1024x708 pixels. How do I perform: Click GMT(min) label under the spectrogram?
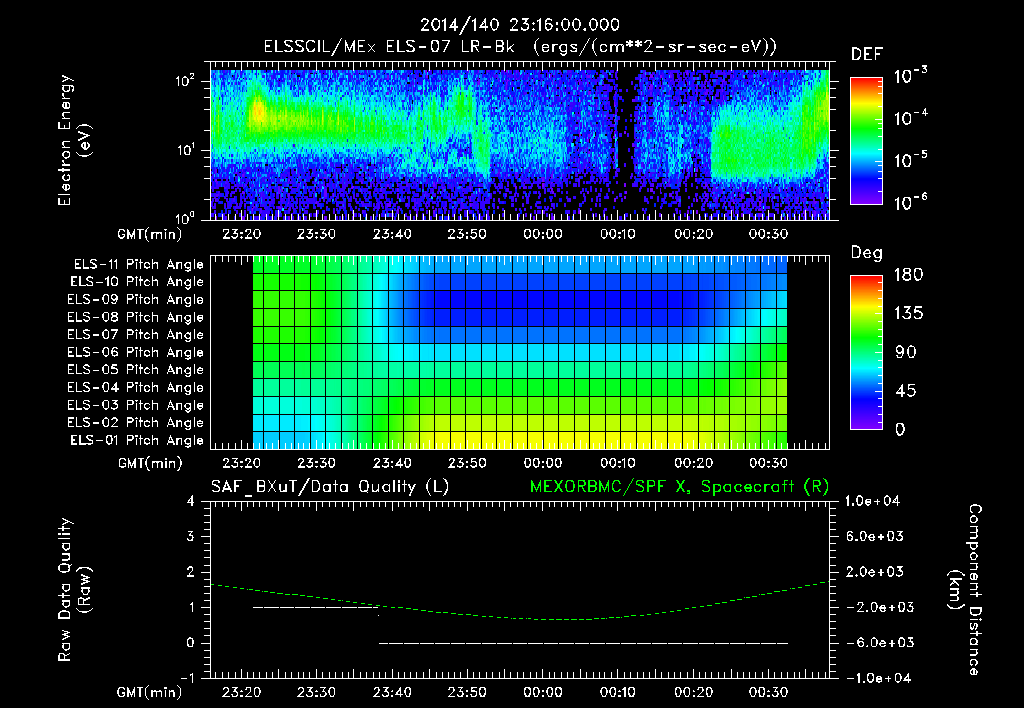pyautogui.click(x=149, y=234)
